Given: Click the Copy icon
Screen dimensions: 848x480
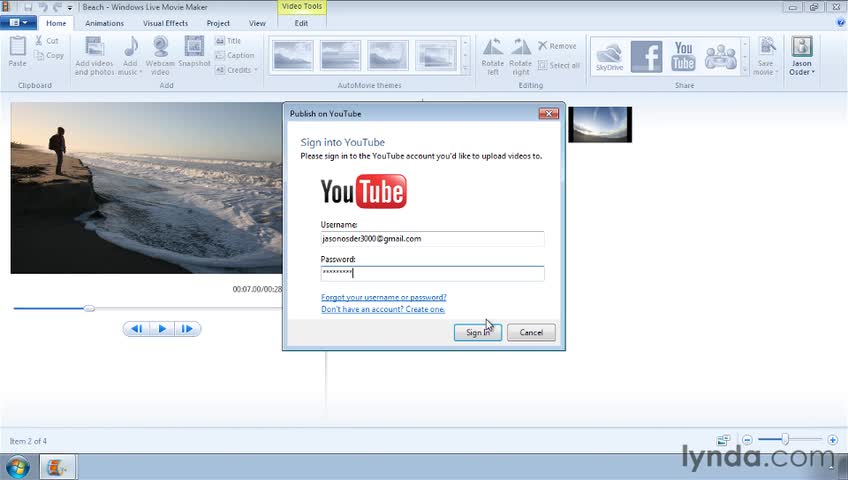Looking at the screenshot, I should tap(39, 55).
